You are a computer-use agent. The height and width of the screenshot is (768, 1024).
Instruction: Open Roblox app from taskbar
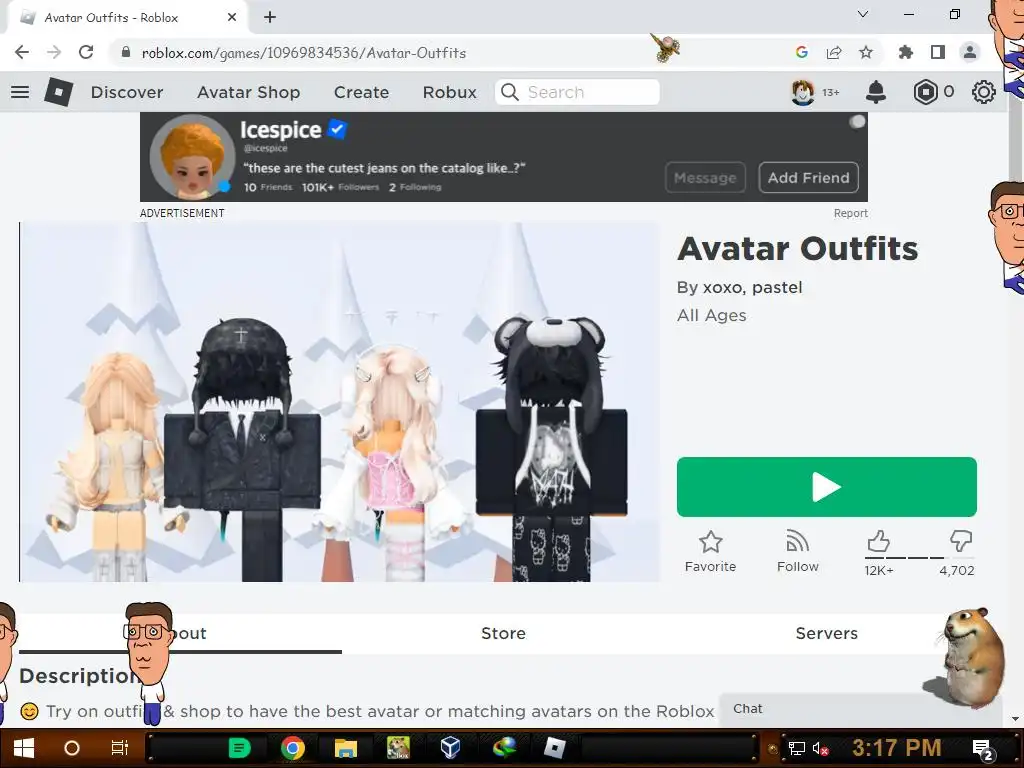tap(555, 748)
